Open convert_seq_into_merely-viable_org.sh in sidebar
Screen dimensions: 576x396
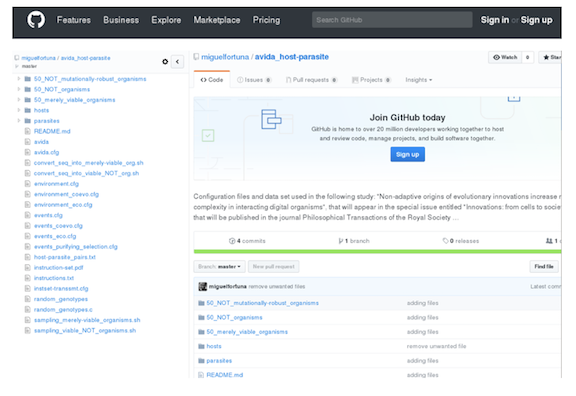(89, 163)
